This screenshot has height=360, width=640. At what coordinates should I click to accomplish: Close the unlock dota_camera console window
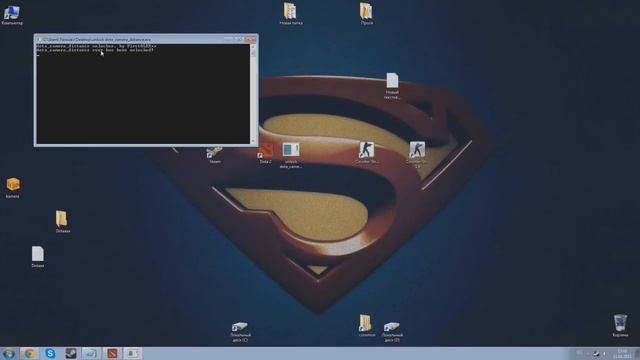coord(251,39)
